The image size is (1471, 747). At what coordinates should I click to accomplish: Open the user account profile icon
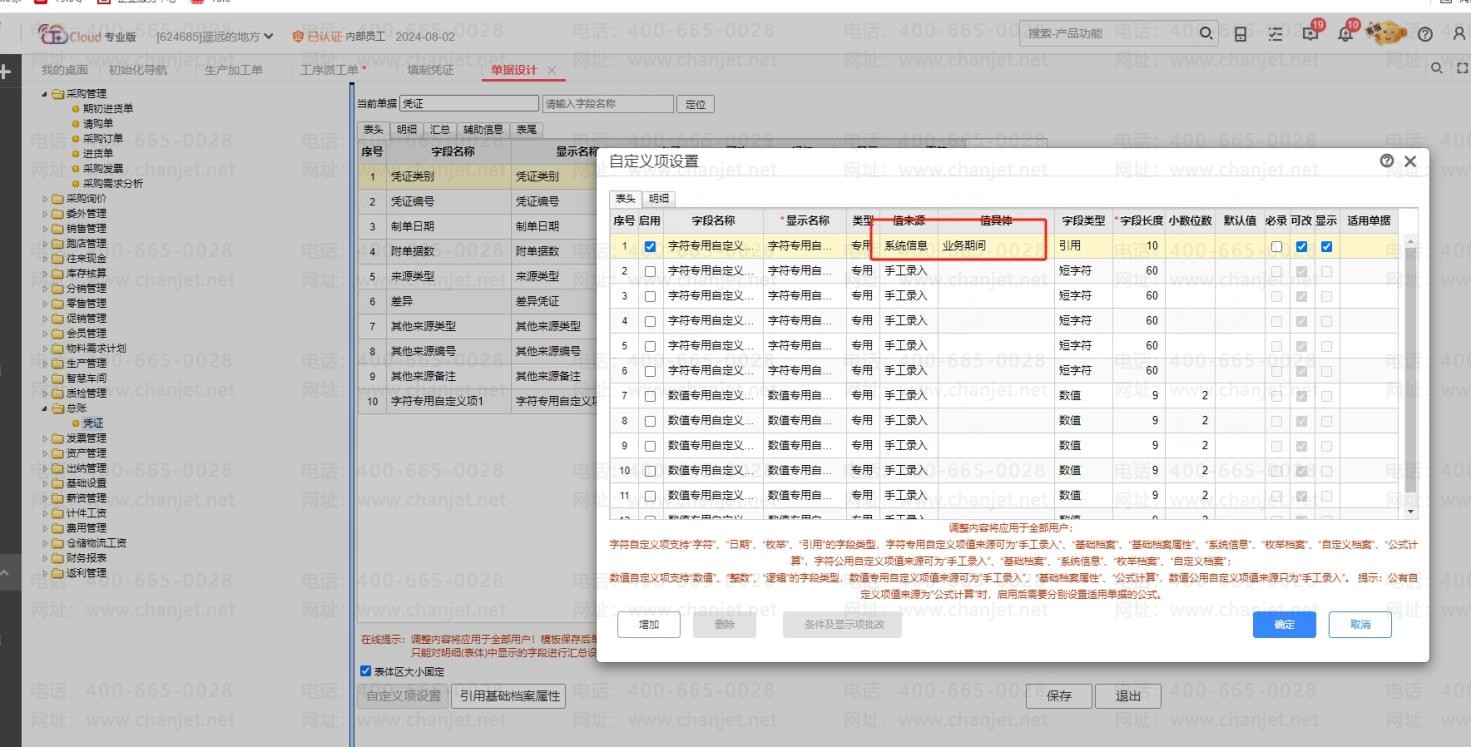(x=1459, y=35)
